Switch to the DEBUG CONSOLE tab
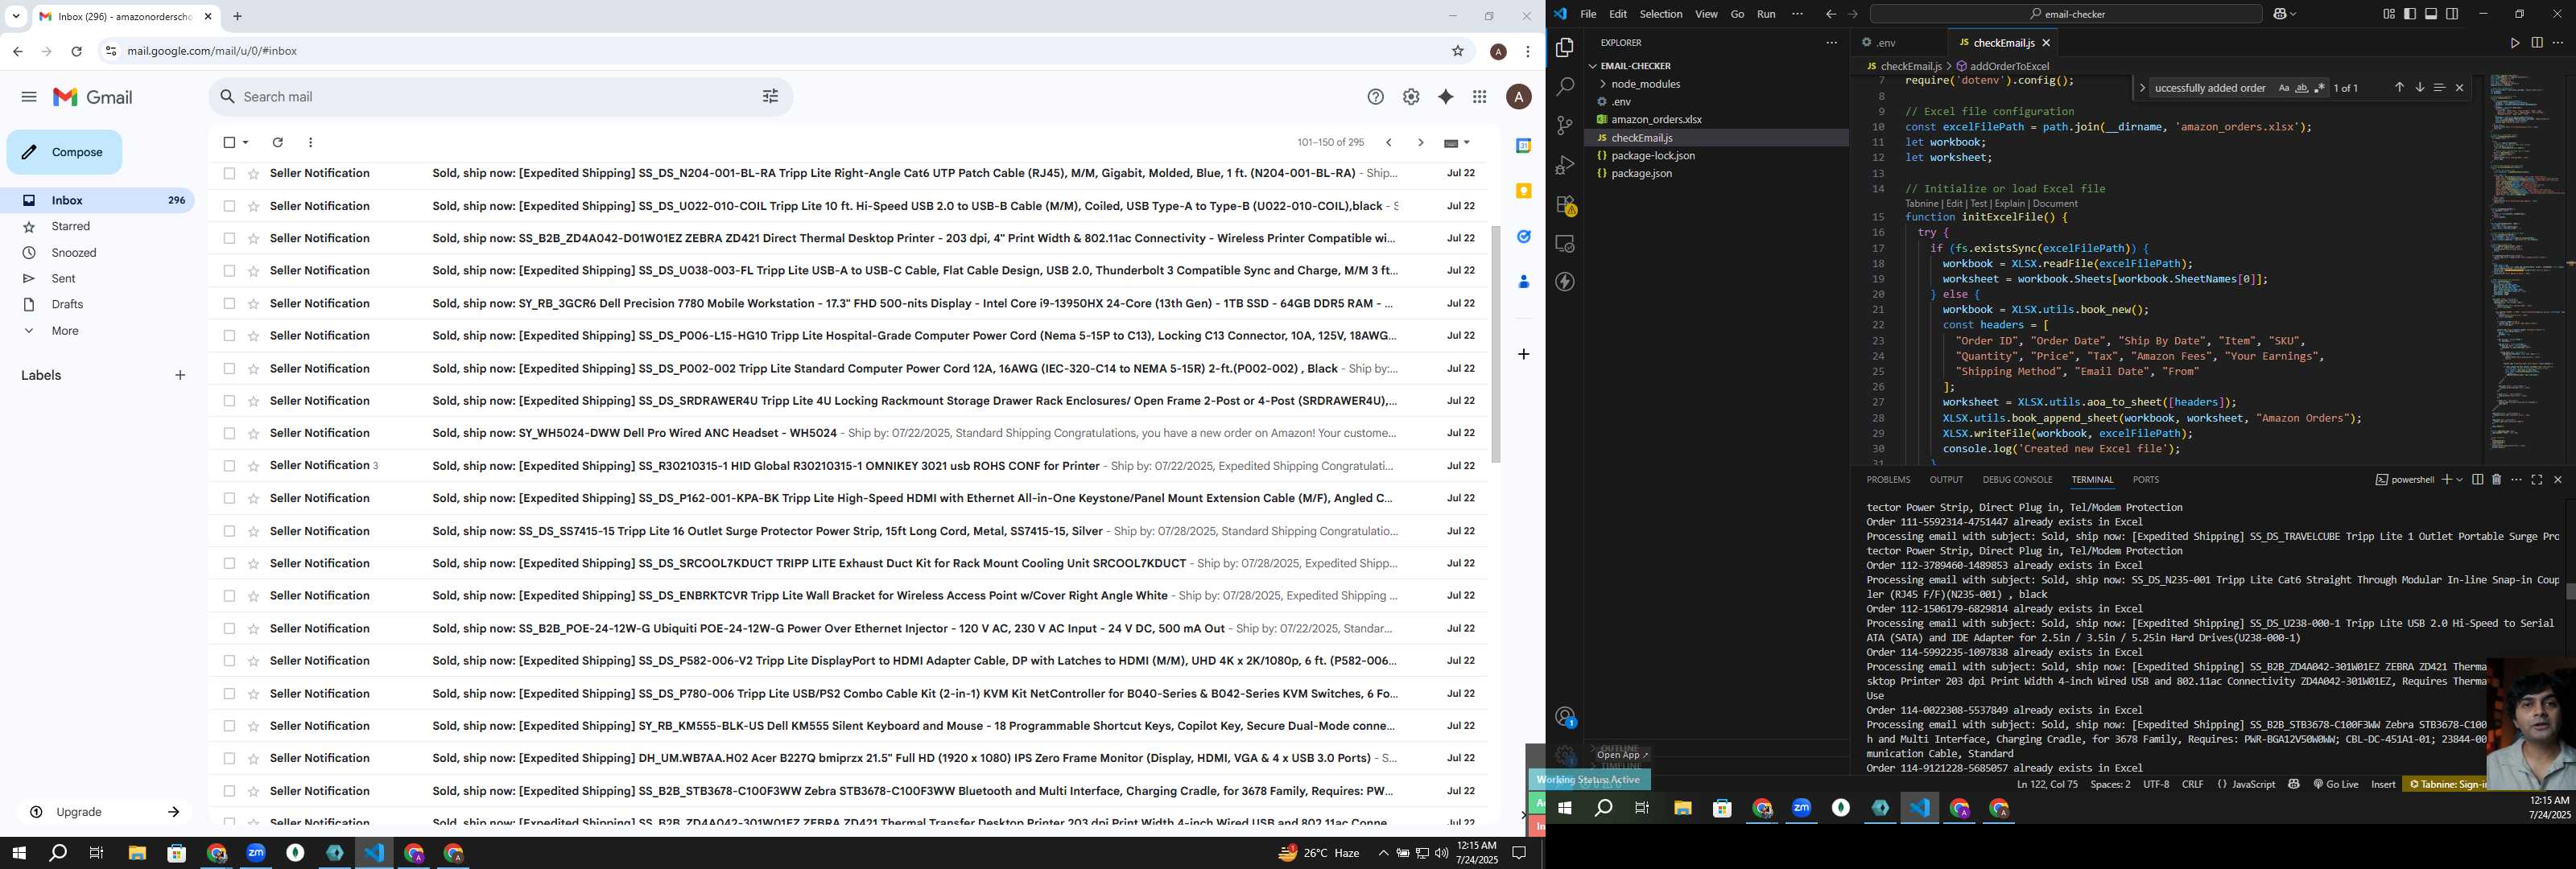The height and width of the screenshot is (869, 2576). click(x=2017, y=480)
